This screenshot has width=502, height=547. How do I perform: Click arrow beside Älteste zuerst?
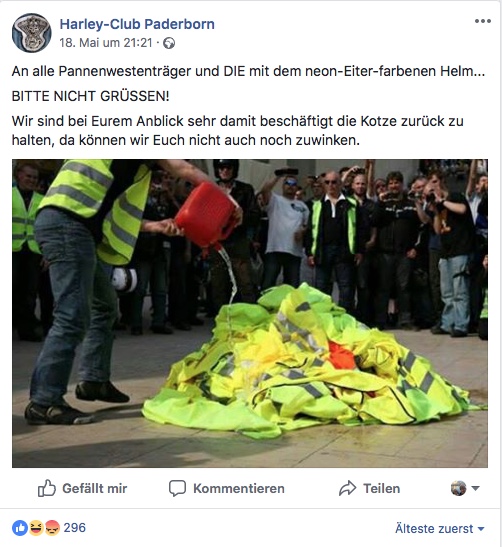tap(481, 529)
